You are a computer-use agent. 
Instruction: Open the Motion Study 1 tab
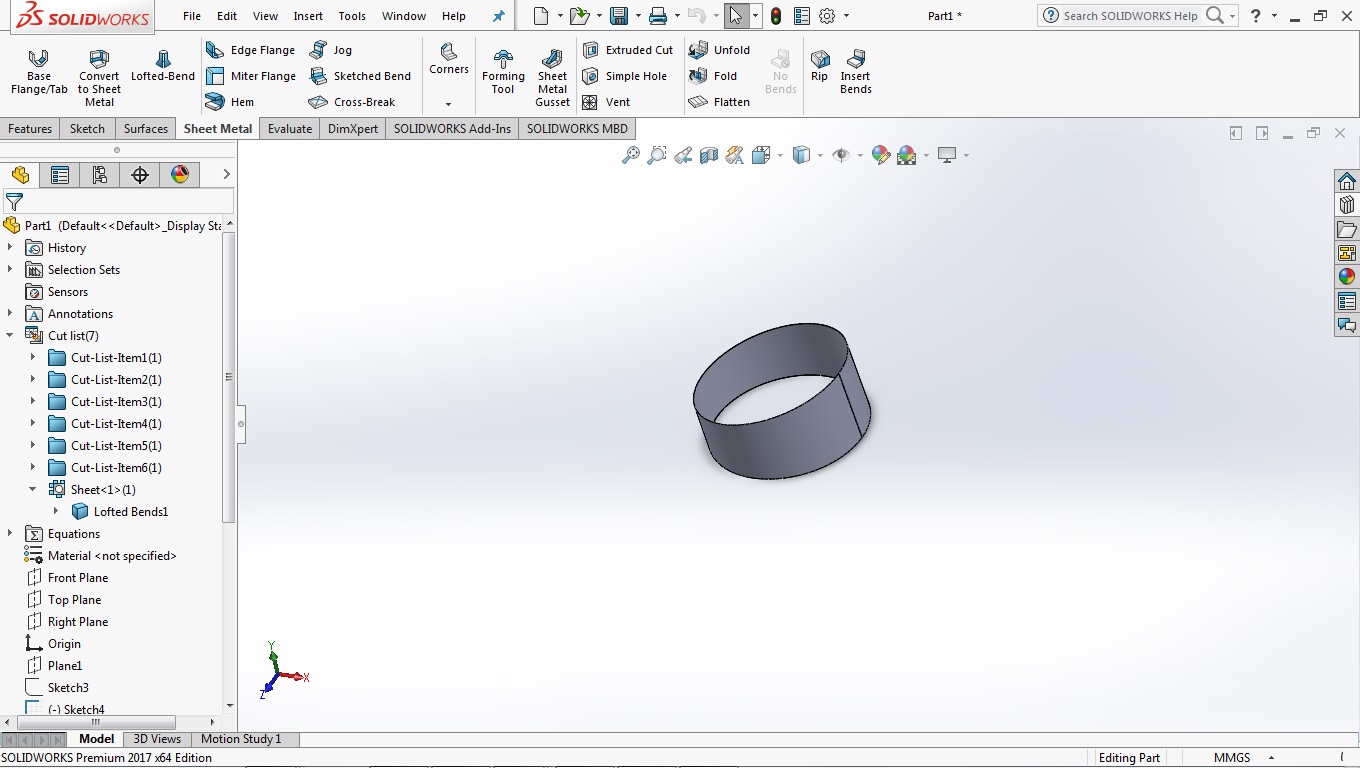241,739
